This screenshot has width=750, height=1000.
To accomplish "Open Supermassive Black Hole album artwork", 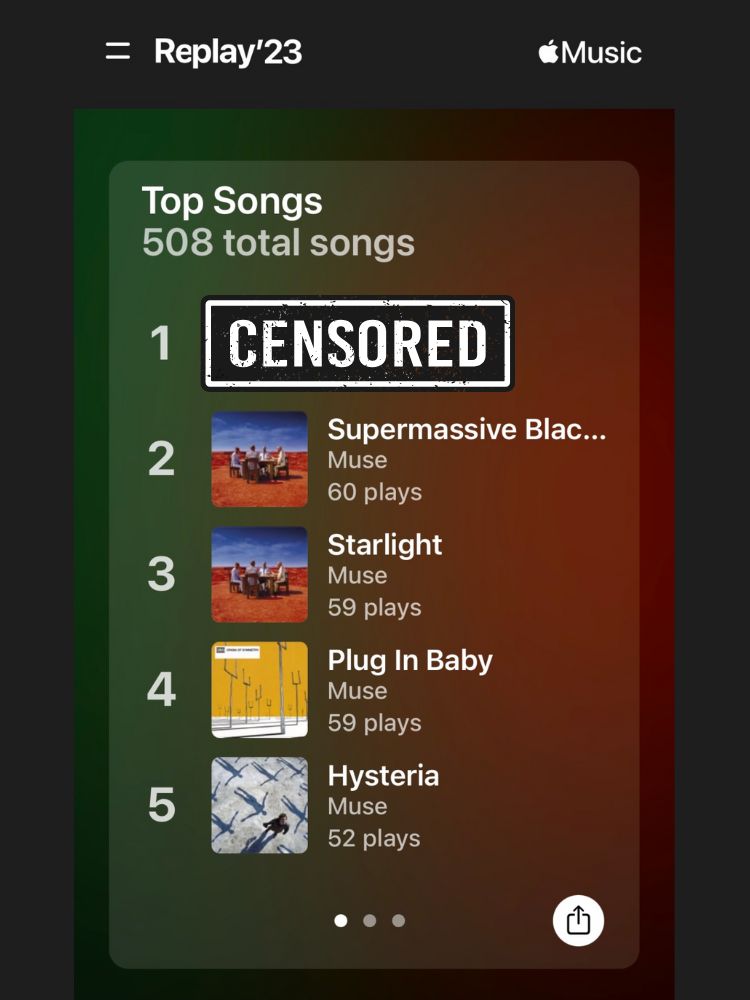I will [259, 459].
